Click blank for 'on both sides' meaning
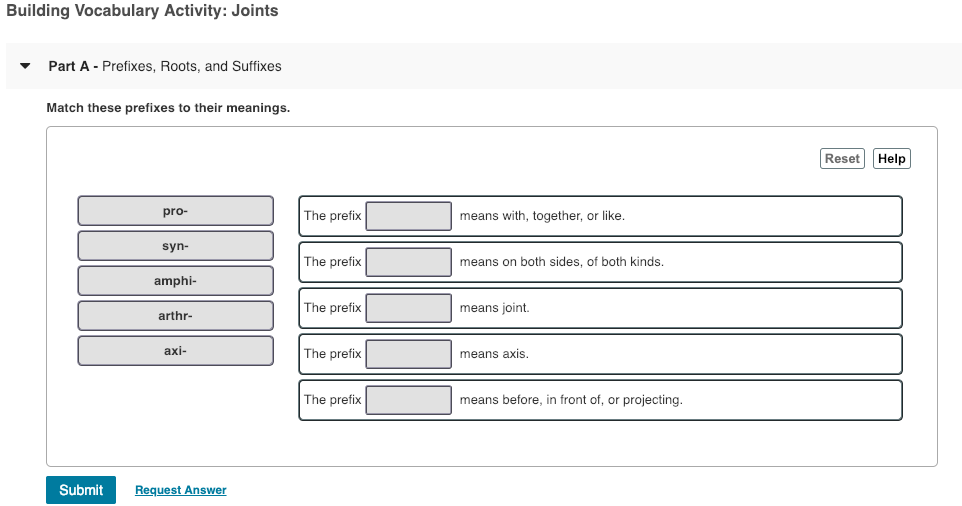The image size is (962, 506). 408,262
